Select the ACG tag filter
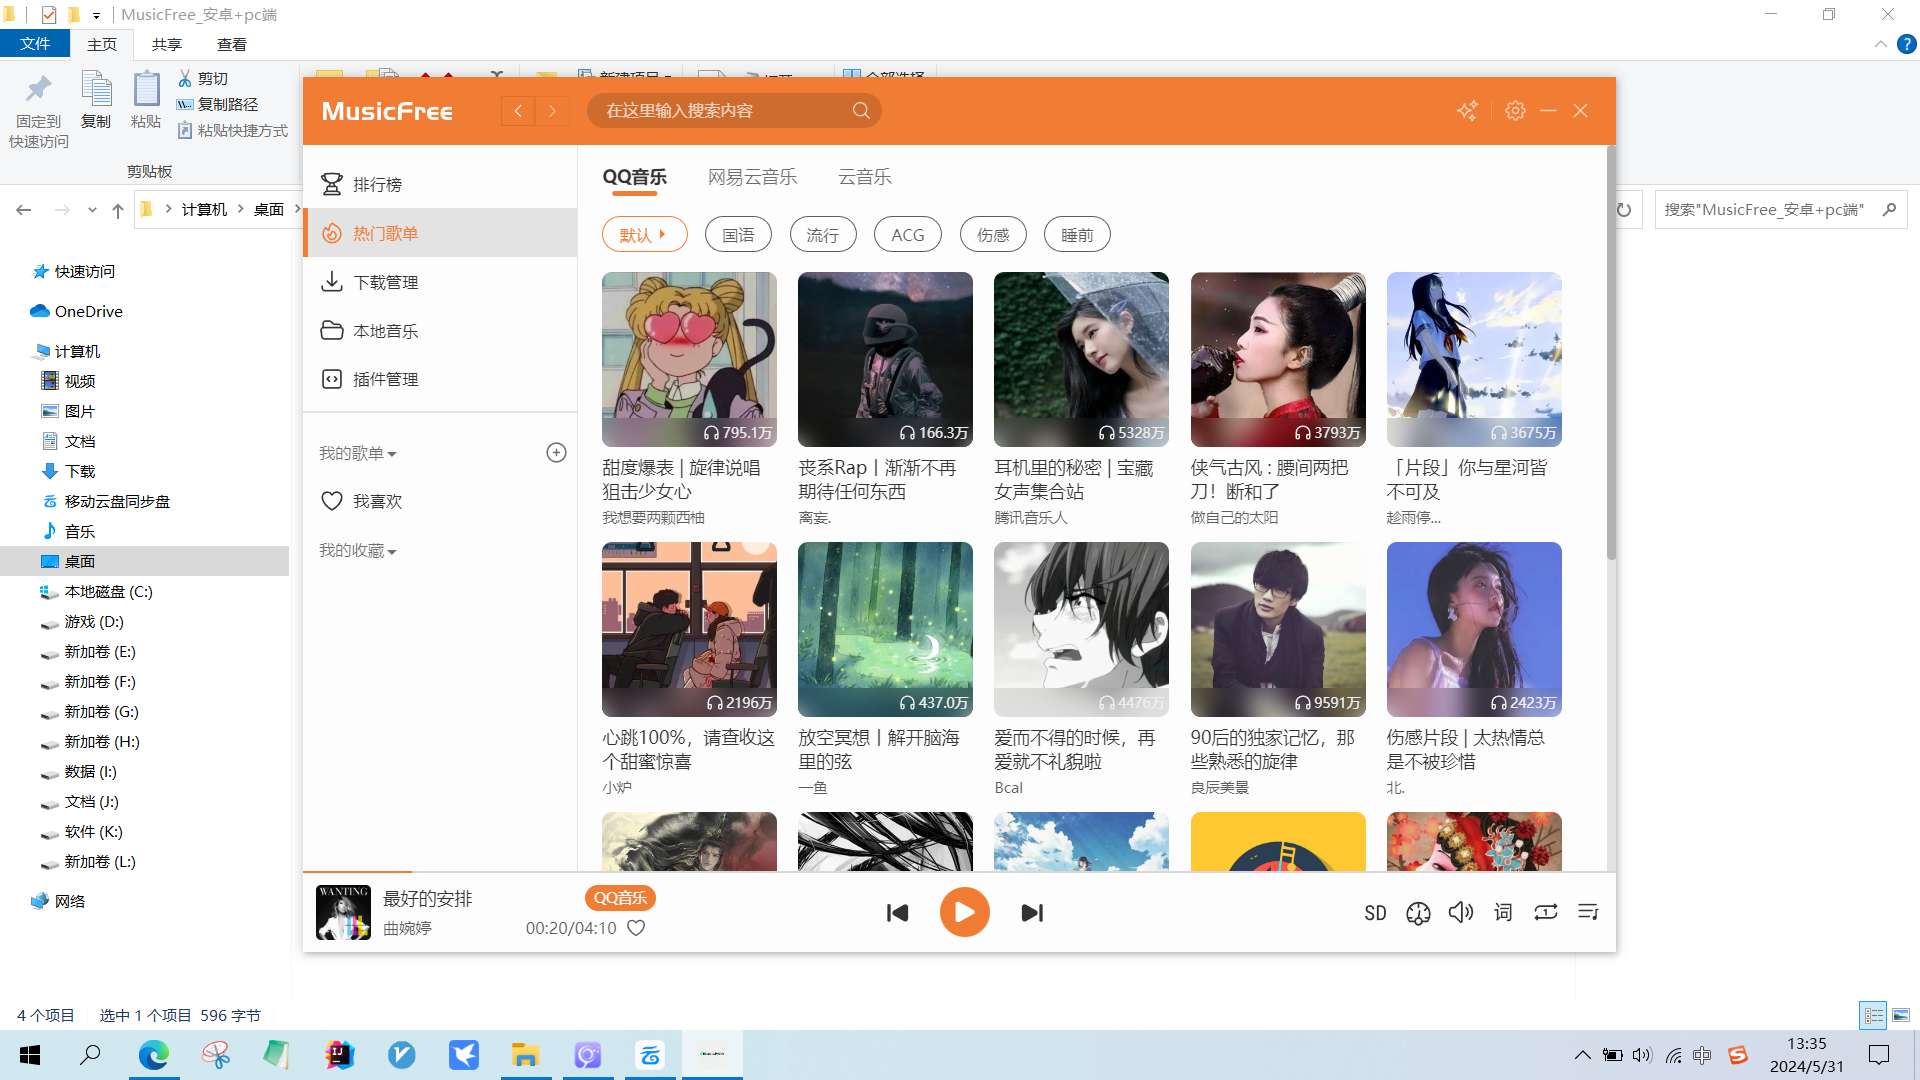Image resolution: width=1920 pixels, height=1080 pixels. point(907,235)
